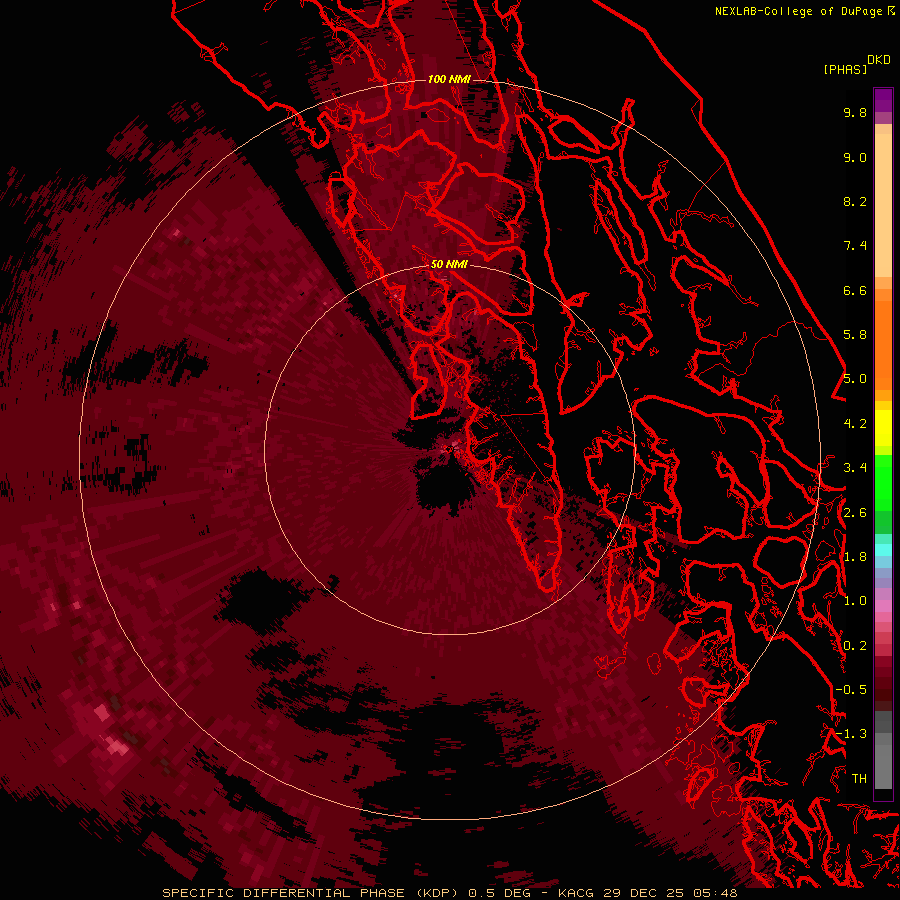The image size is (900, 900).
Task: Click the -1.3 legend value
Action: point(851,734)
